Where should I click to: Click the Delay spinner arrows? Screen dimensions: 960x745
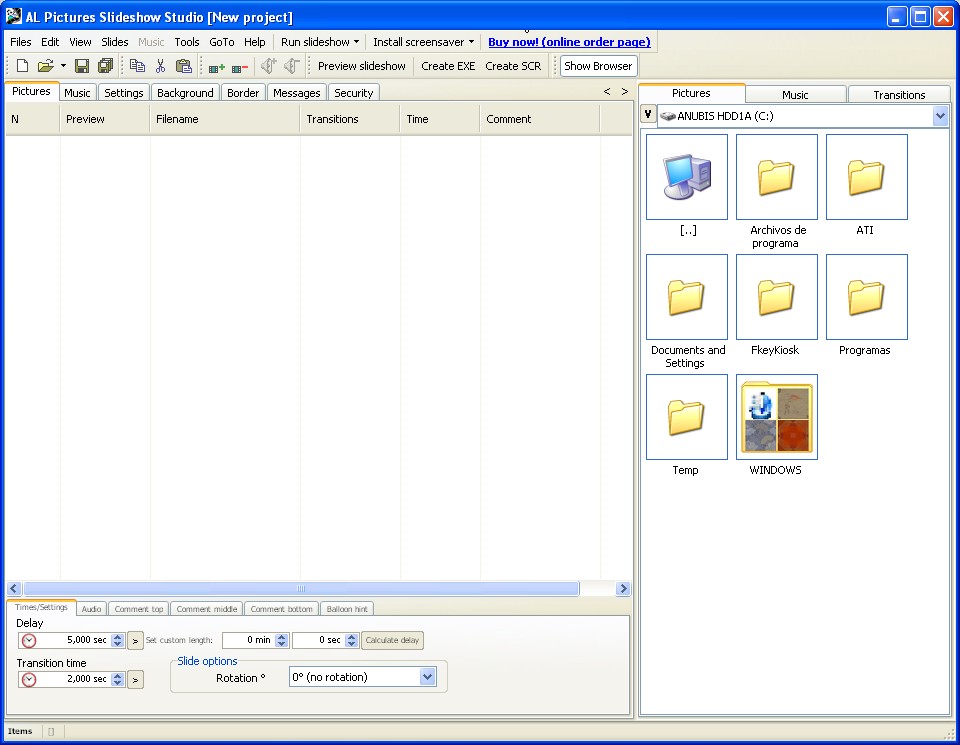118,640
